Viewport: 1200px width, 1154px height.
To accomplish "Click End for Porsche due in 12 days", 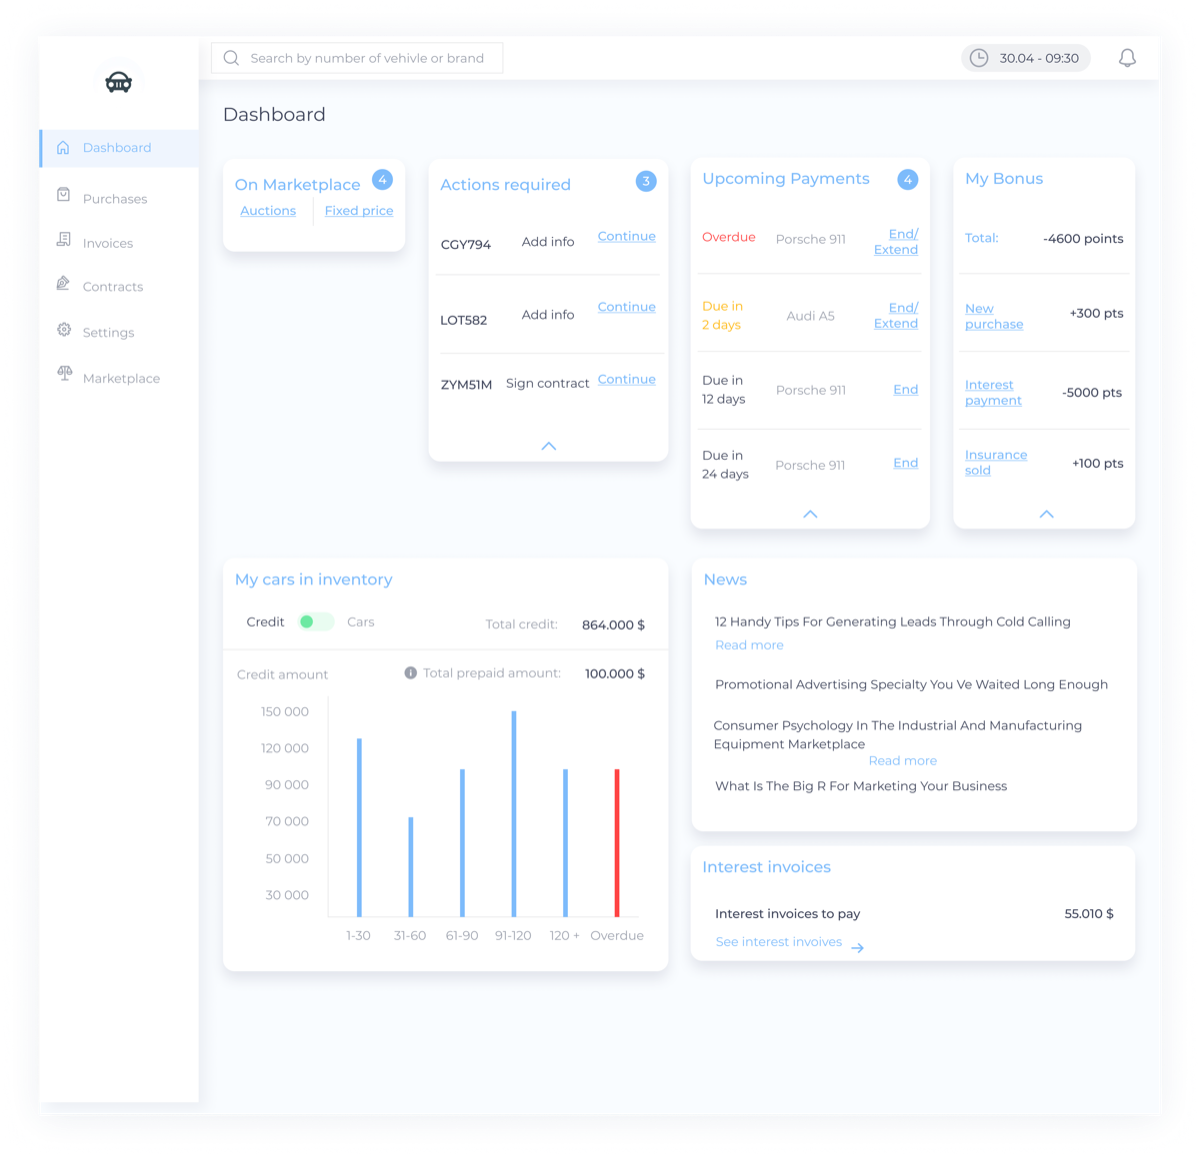I will tap(906, 390).
